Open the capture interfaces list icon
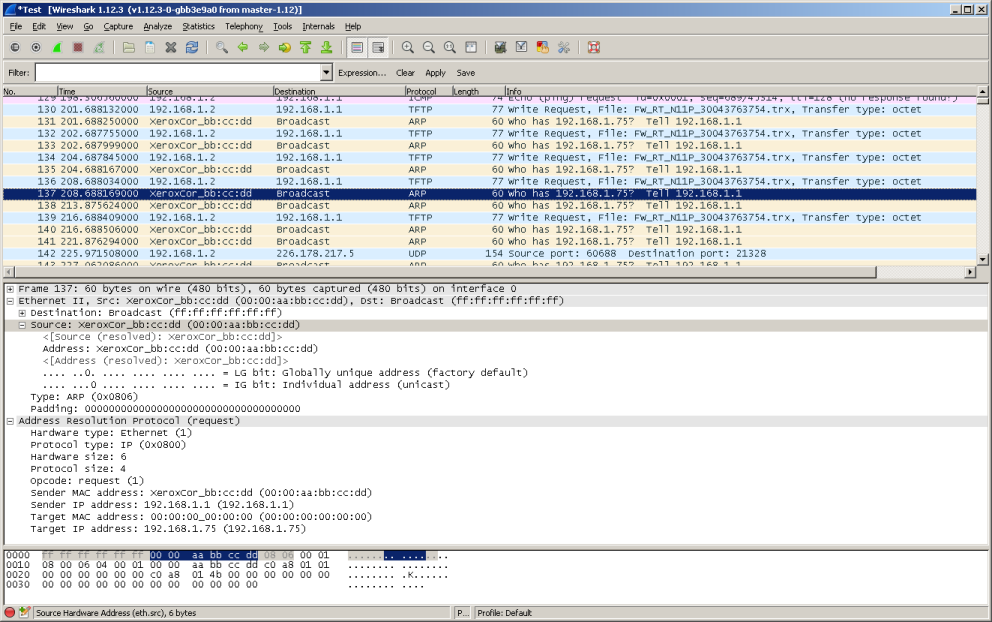Screen dimensions: 992x622 coord(15,47)
